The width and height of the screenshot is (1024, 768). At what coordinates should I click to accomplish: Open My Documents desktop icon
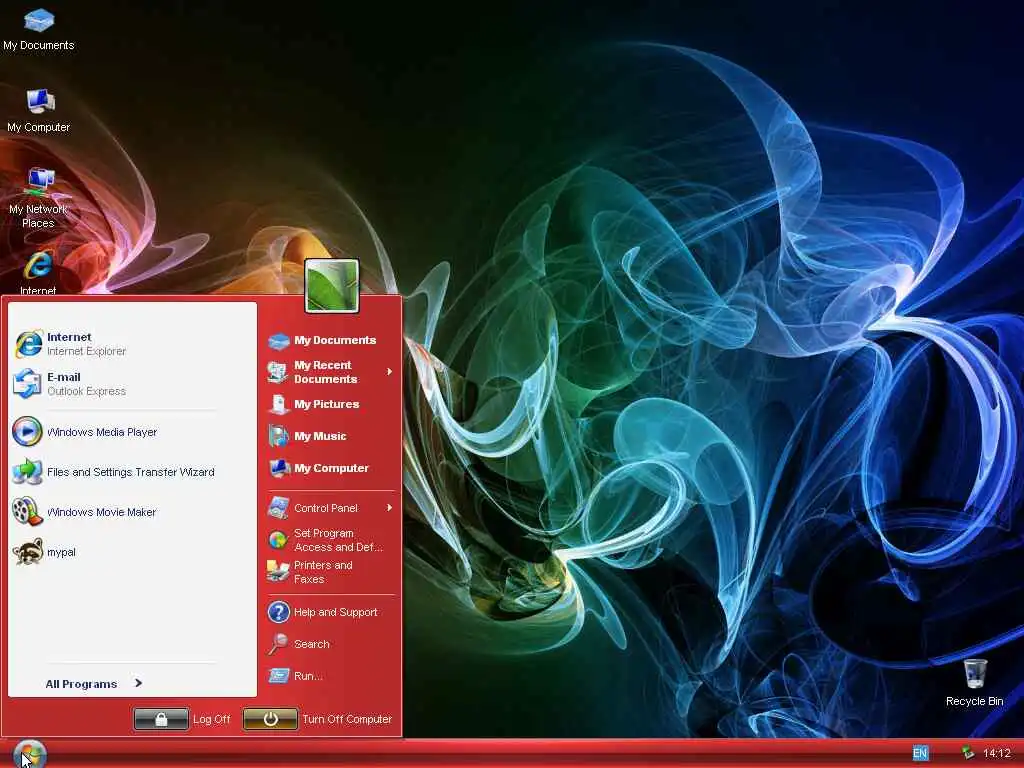(x=39, y=29)
